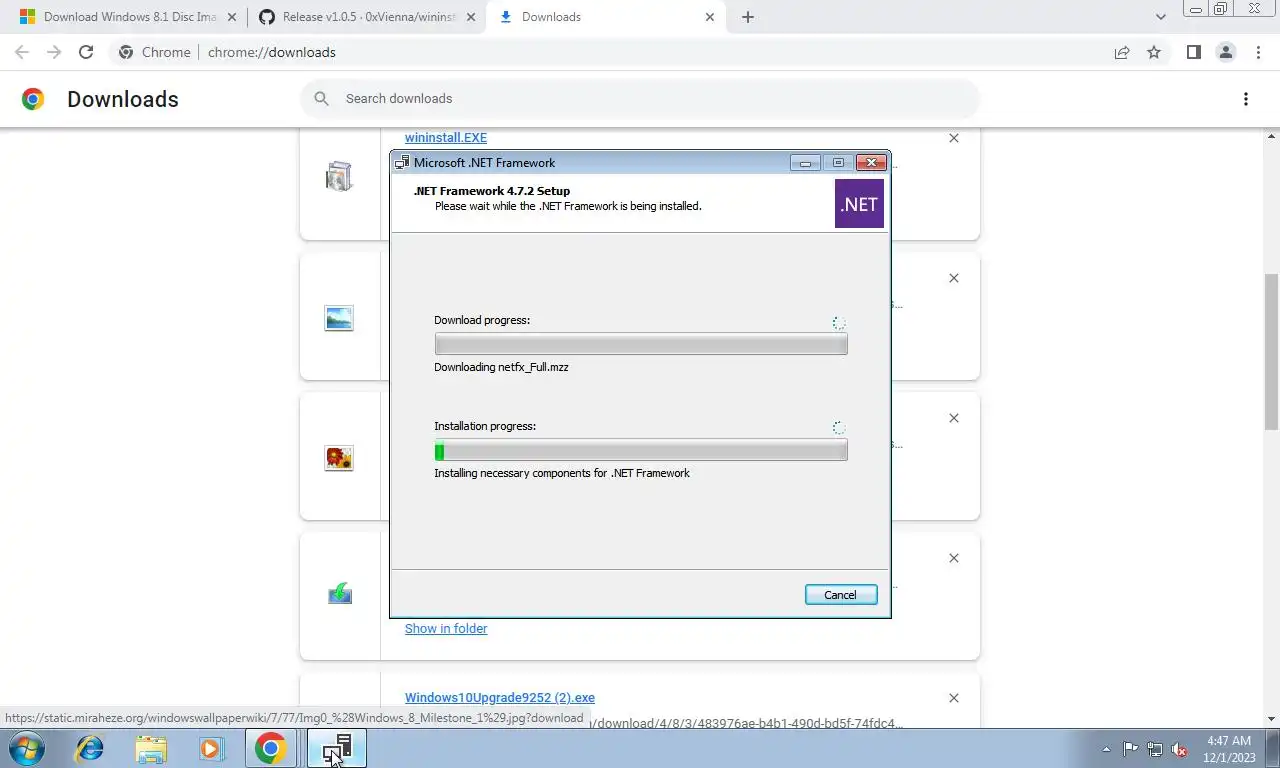
Task: Minimize the .NET Framework setup window
Action: [805, 163]
